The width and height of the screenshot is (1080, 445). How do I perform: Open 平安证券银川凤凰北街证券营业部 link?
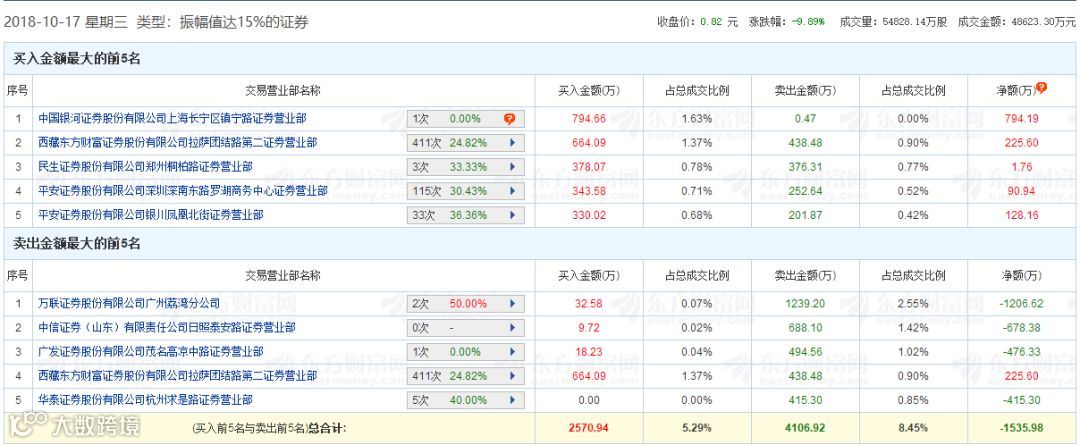(151, 215)
